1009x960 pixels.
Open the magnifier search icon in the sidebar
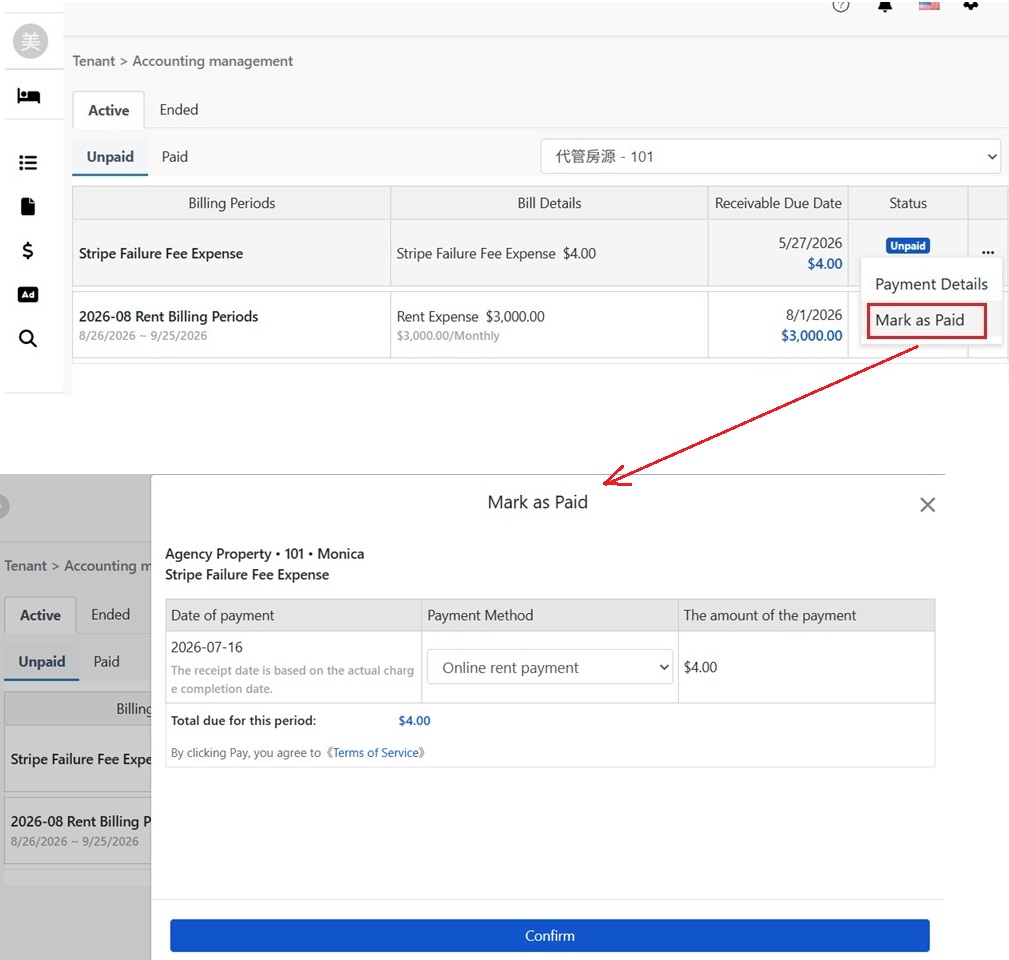(x=28, y=338)
